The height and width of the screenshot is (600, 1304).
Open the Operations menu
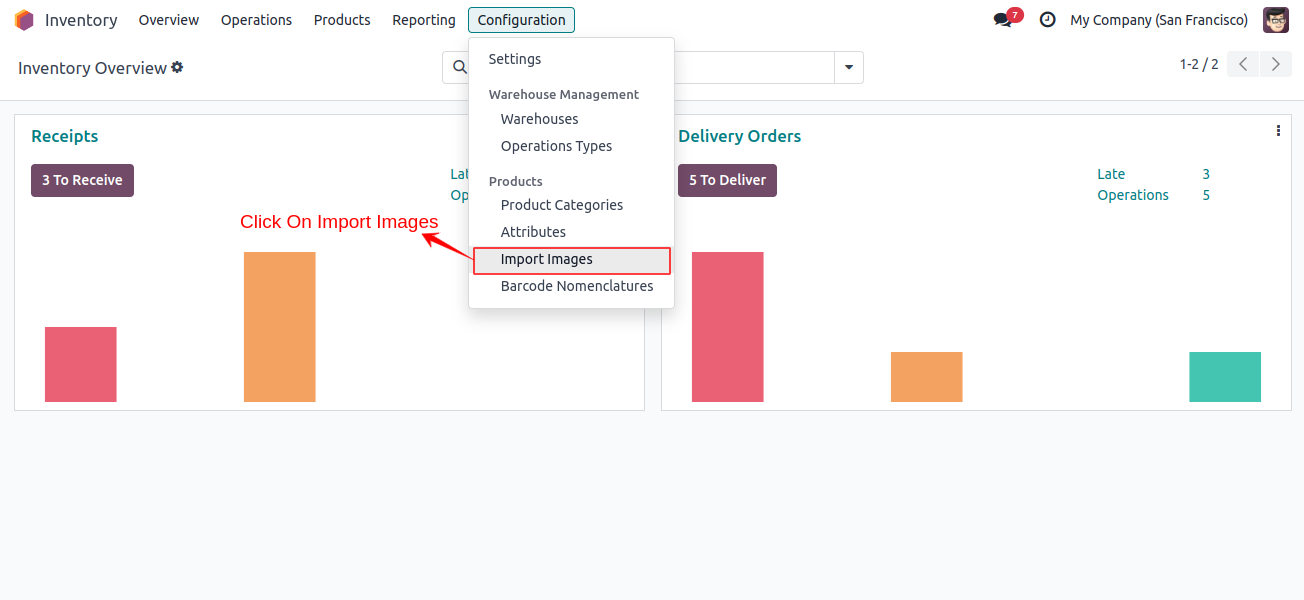256,19
